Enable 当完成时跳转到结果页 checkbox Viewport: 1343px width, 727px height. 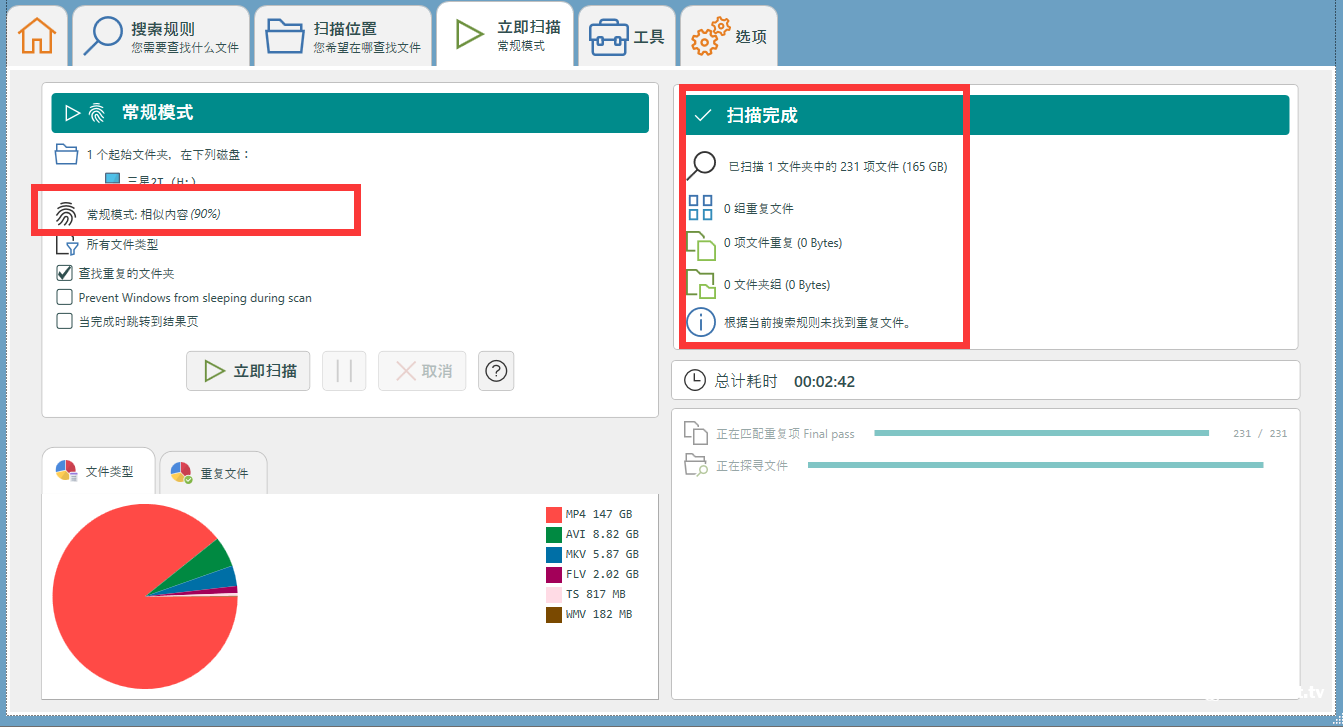coord(64,321)
